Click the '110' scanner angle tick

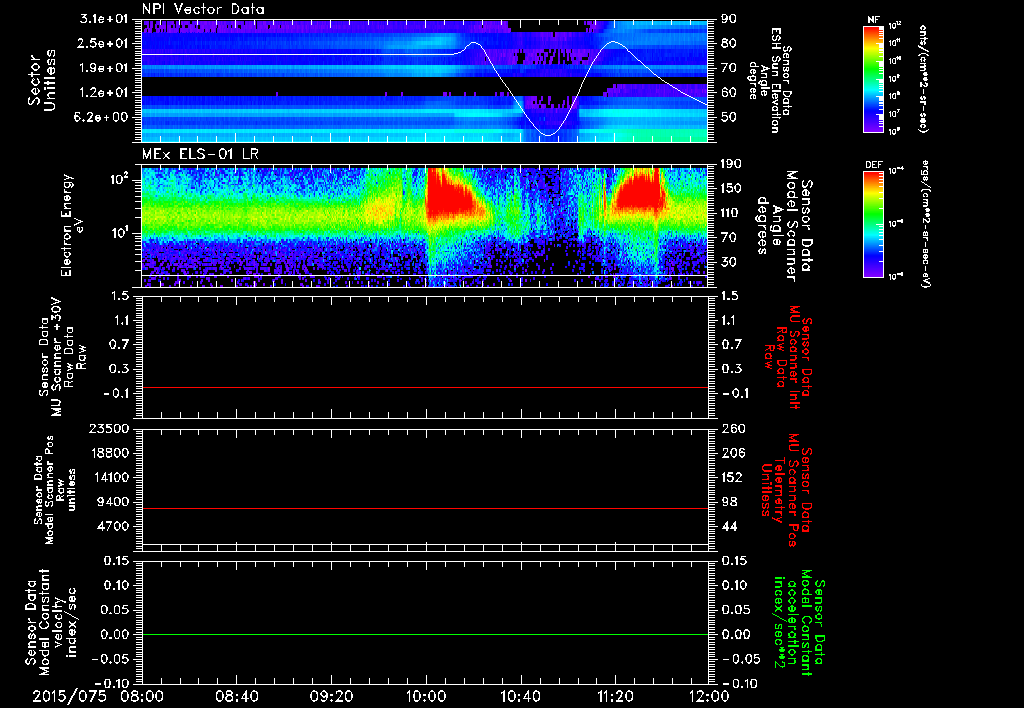point(731,213)
